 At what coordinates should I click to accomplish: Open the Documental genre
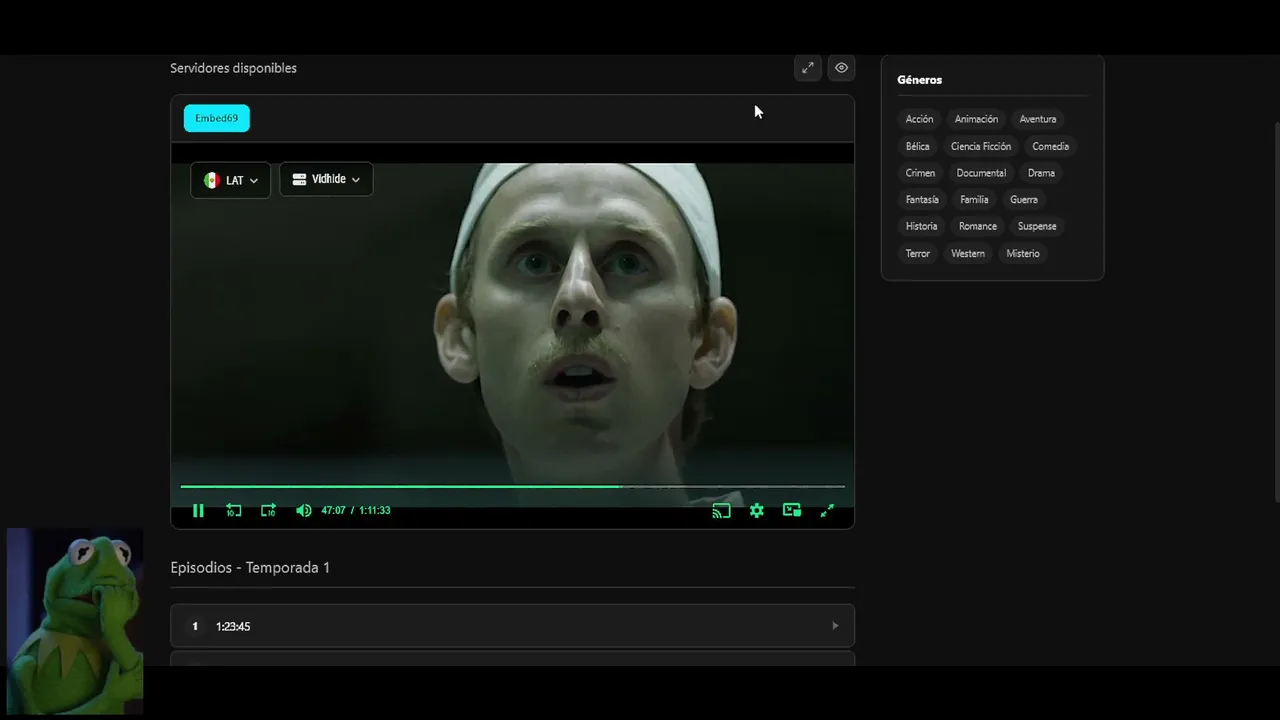981,173
